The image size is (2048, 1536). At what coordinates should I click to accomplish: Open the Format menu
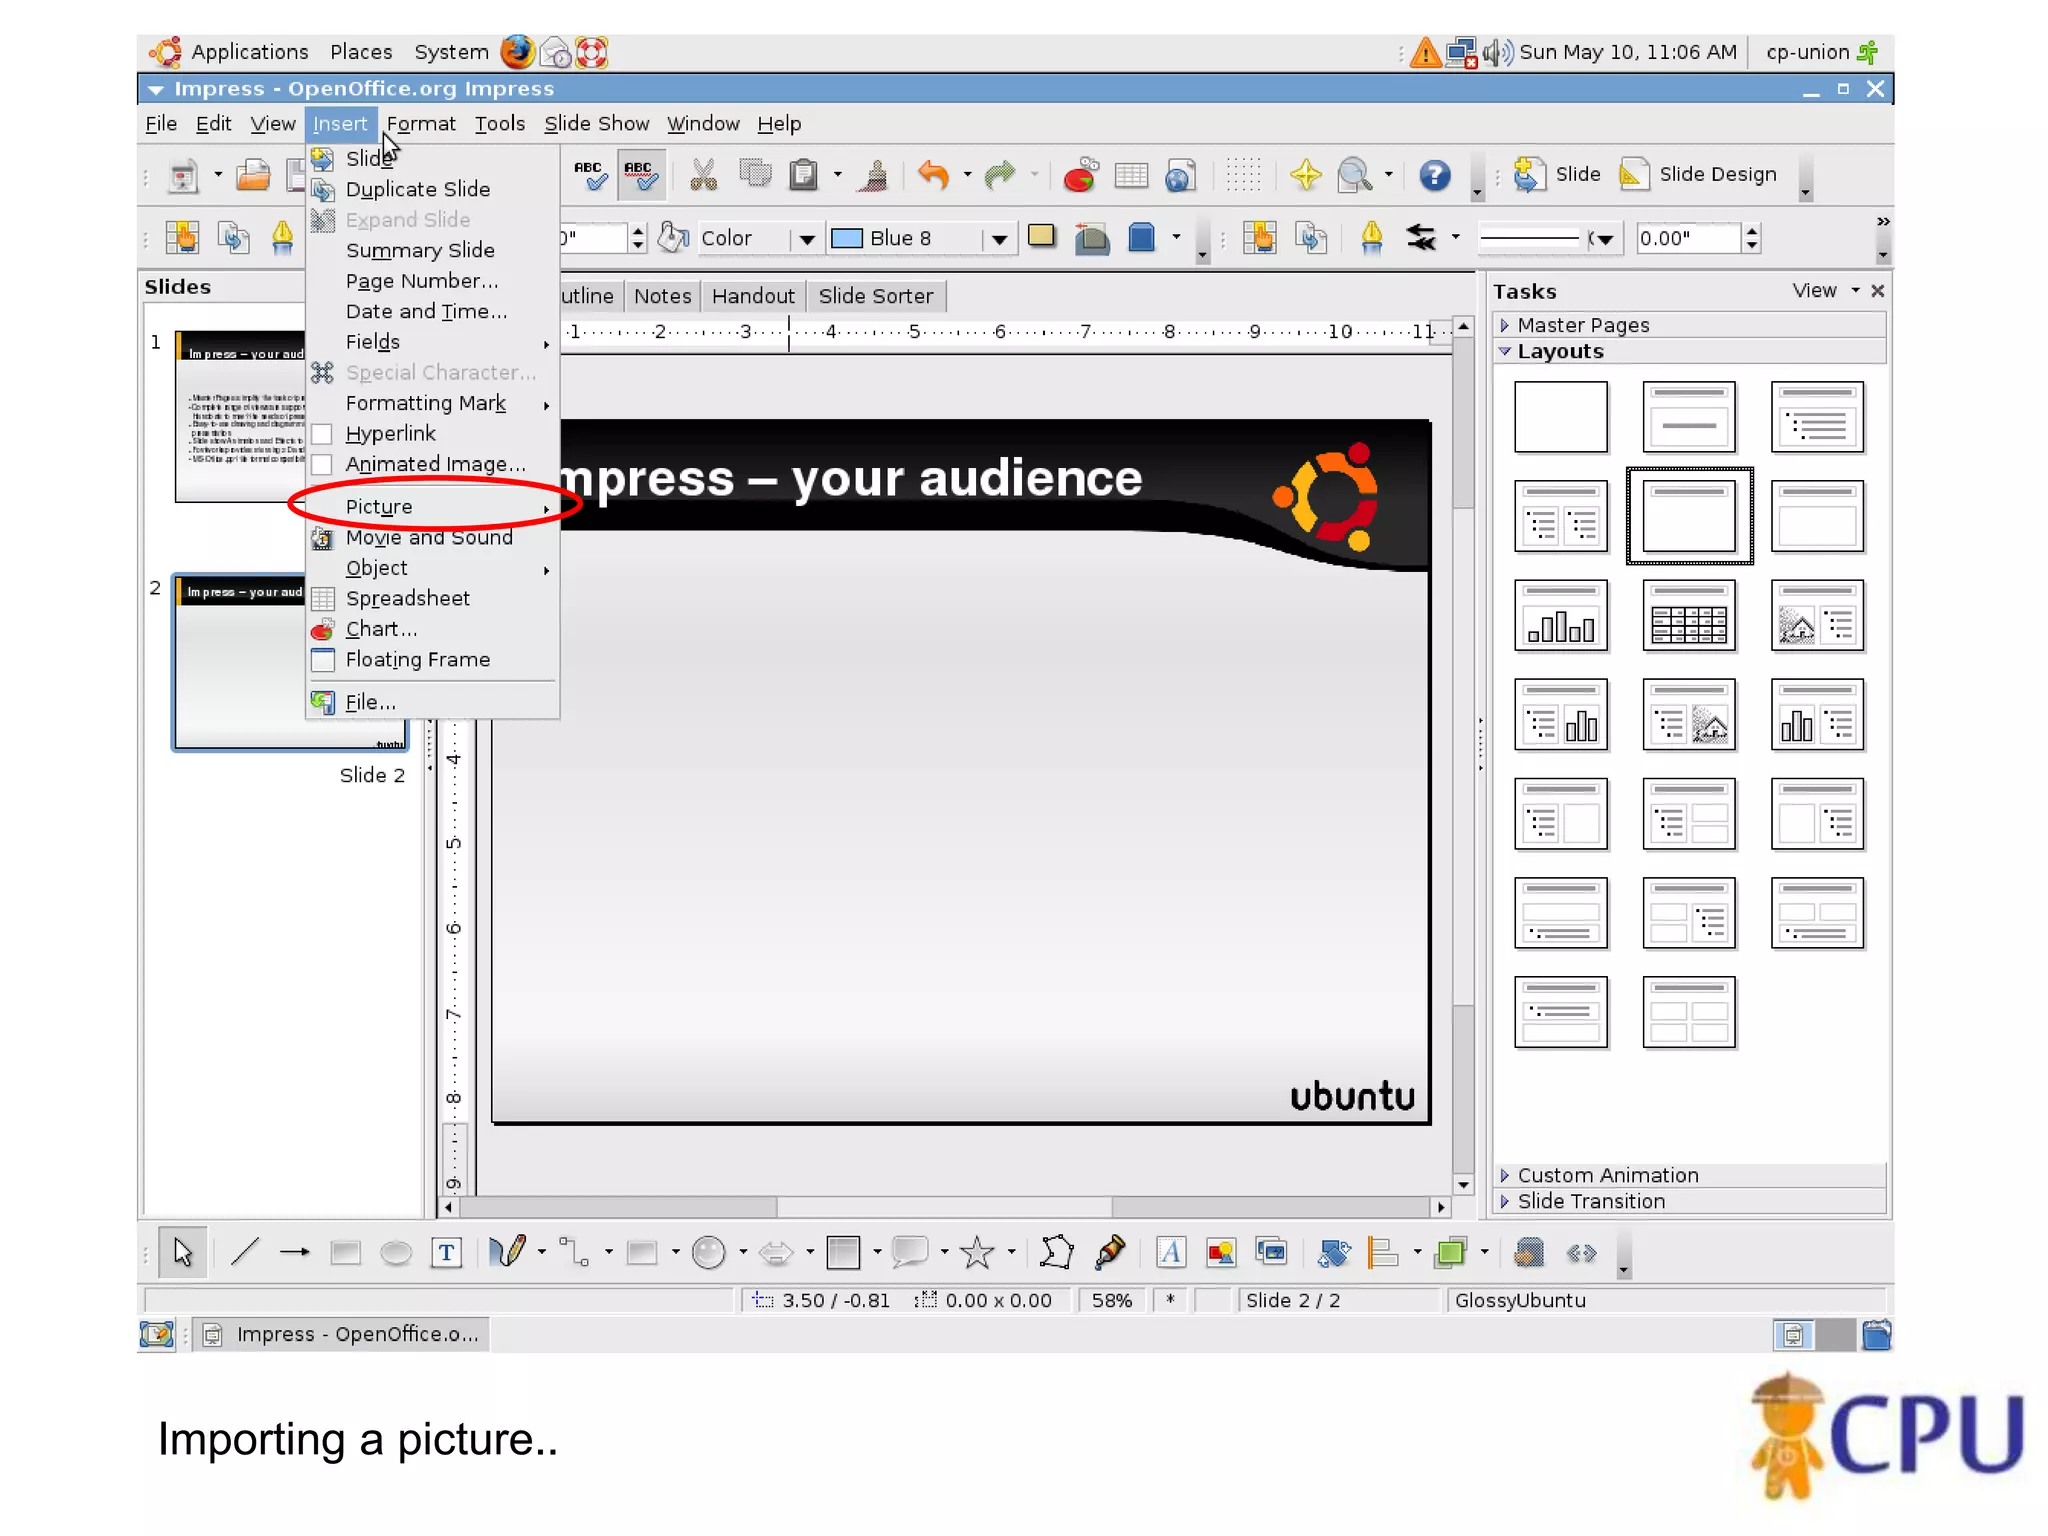[421, 124]
